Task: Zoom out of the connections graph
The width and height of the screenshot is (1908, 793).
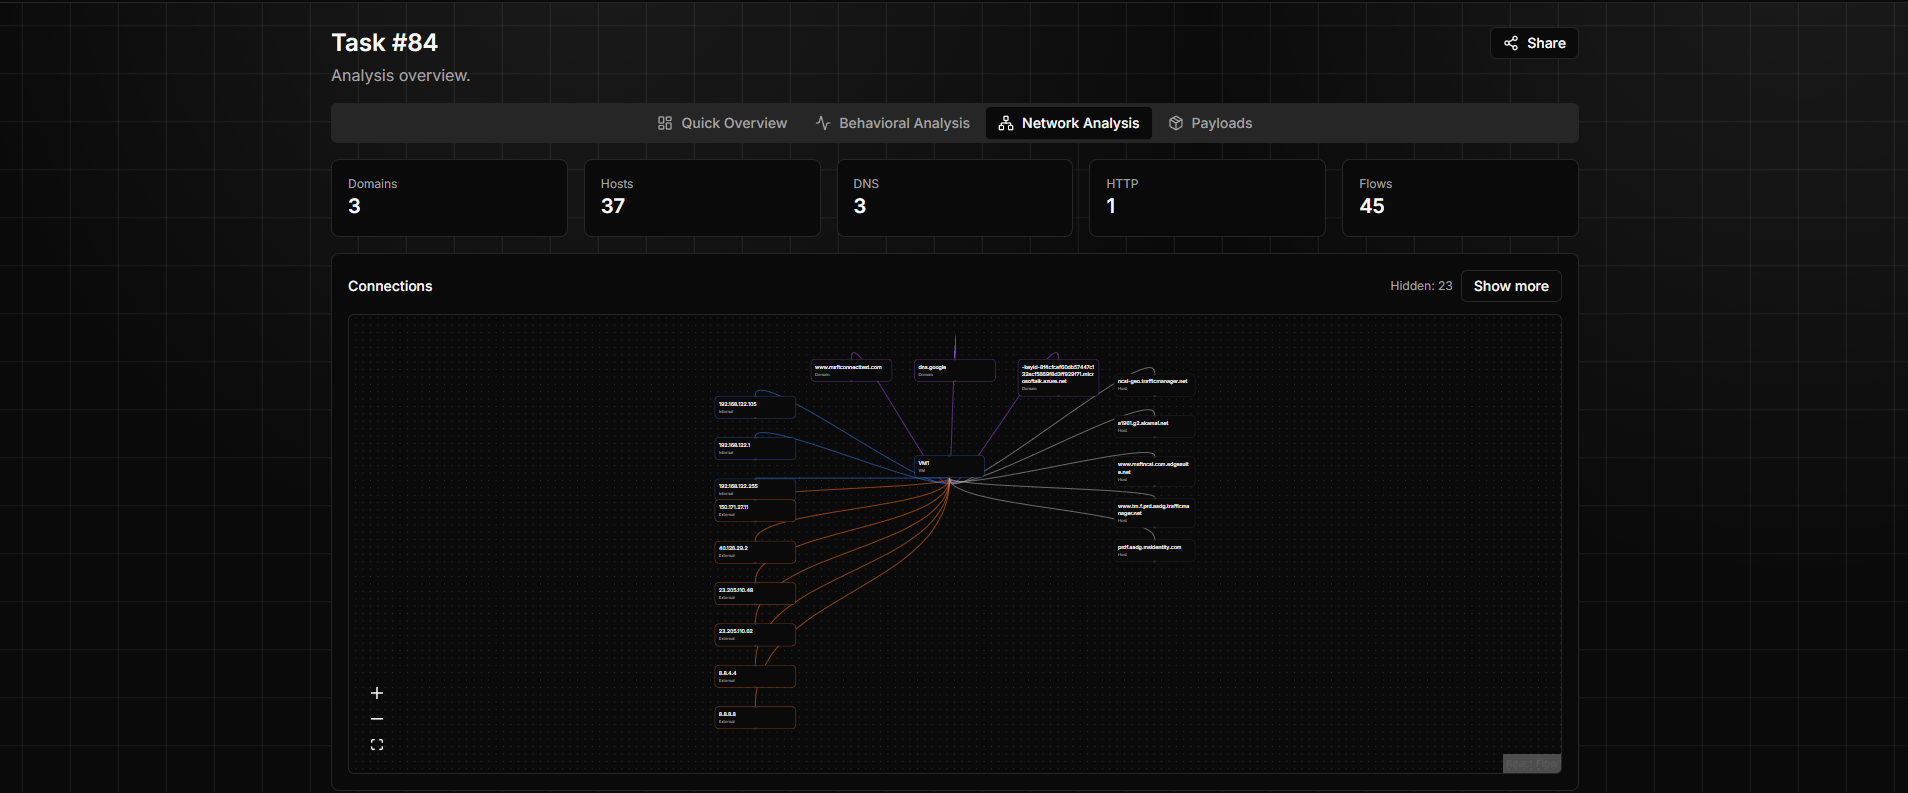Action: tap(377, 719)
